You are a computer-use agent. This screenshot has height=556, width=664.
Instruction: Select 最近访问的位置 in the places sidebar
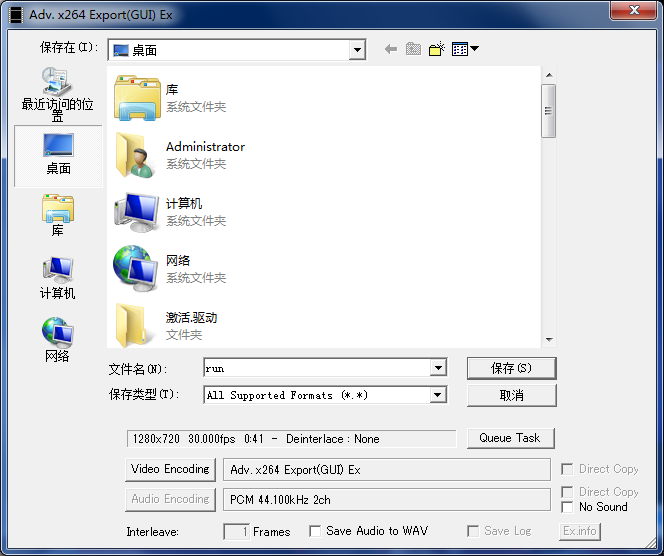pyautogui.click(x=58, y=94)
